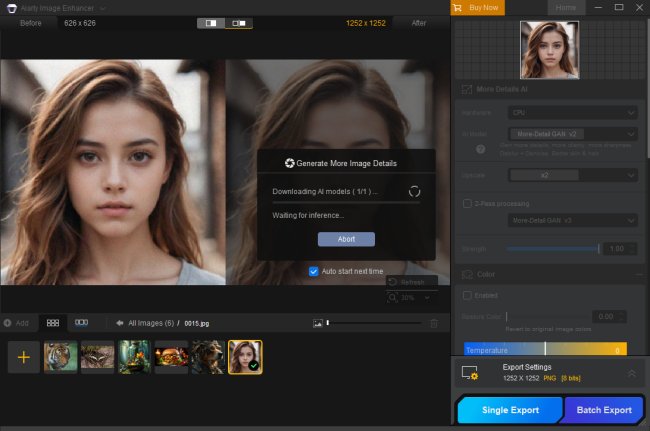Click the yellow plus add tile
650x431 pixels.
(24, 357)
